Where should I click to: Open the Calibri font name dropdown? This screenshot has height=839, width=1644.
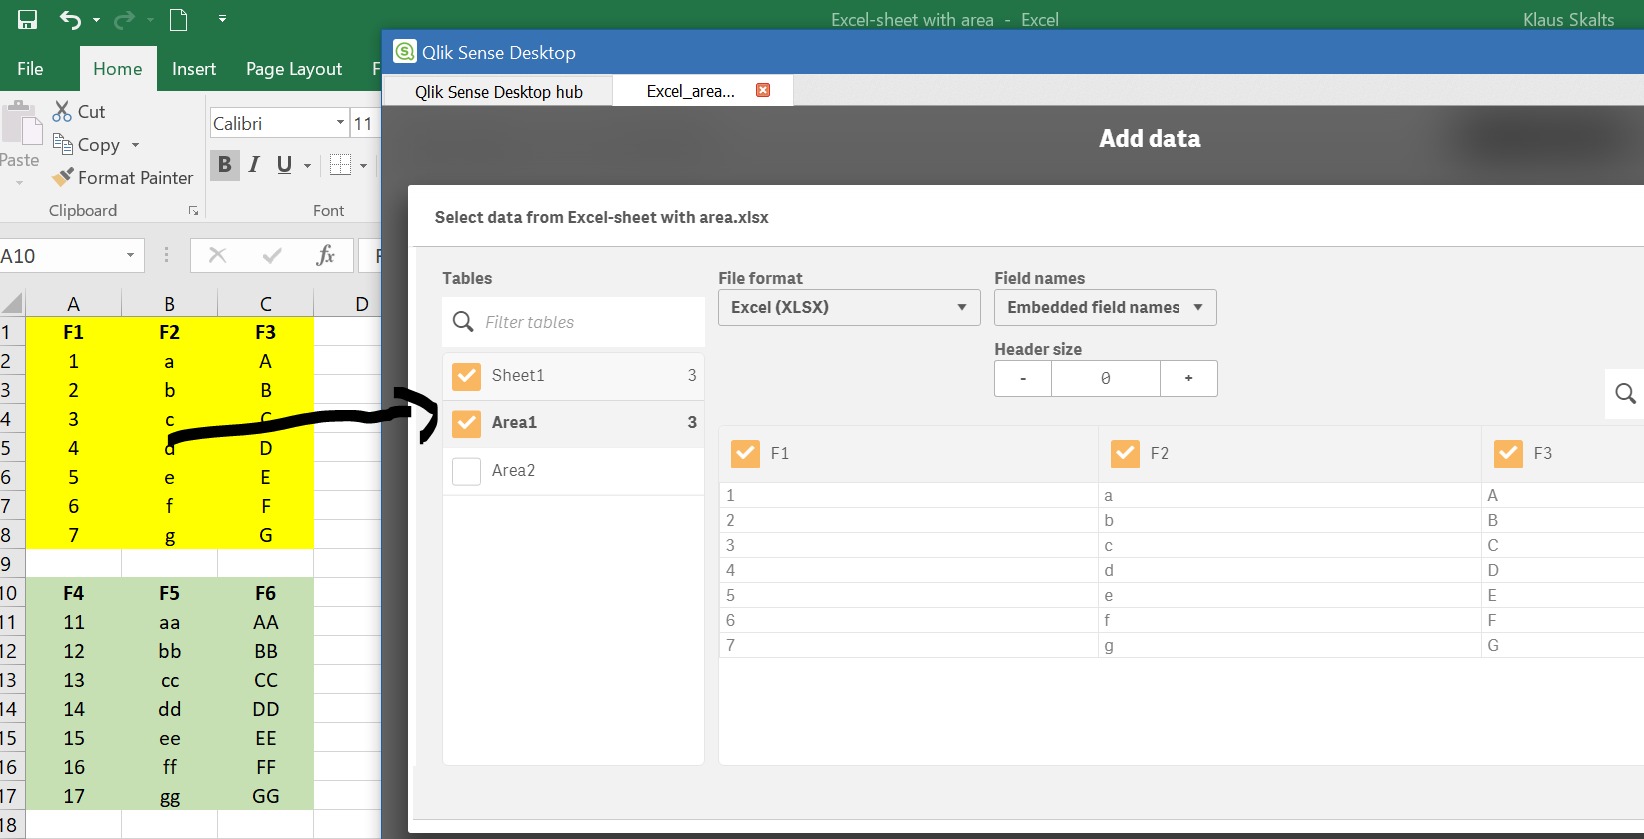pos(340,123)
